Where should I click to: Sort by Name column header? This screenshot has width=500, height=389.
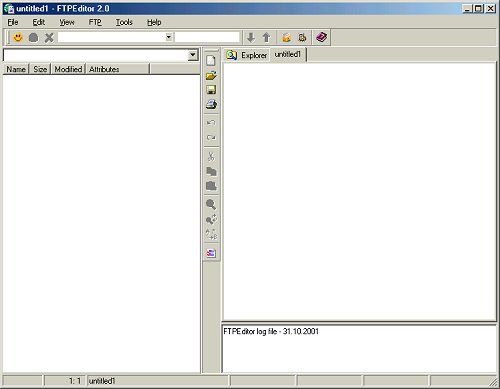(16, 69)
